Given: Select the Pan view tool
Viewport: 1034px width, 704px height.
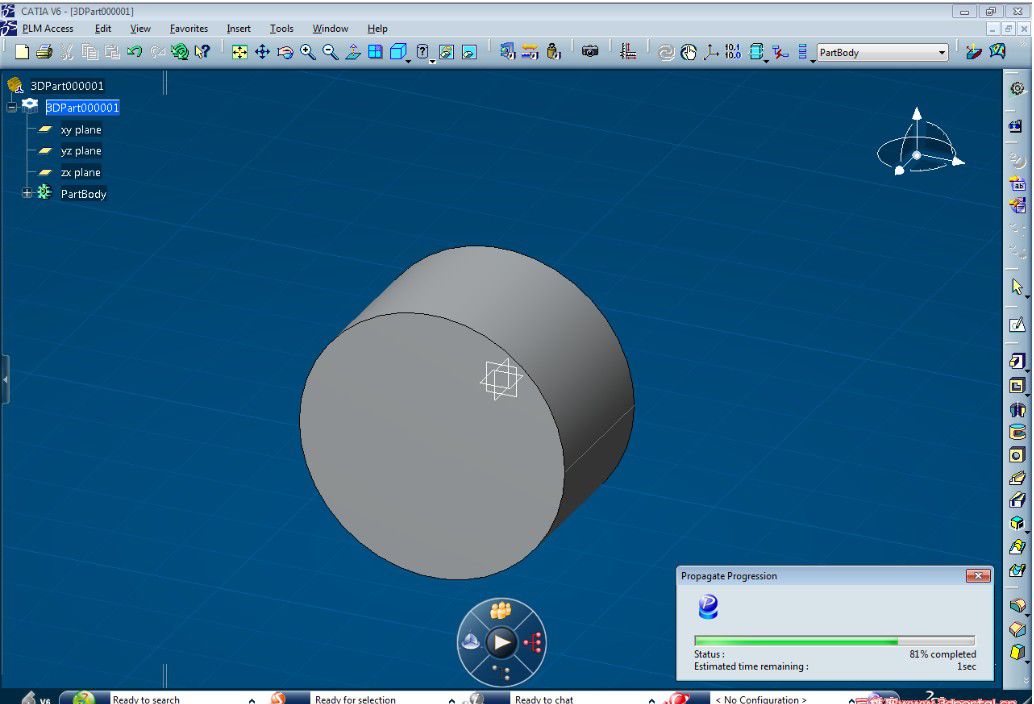Looking at the screenshot, I should tap(262, 52).
